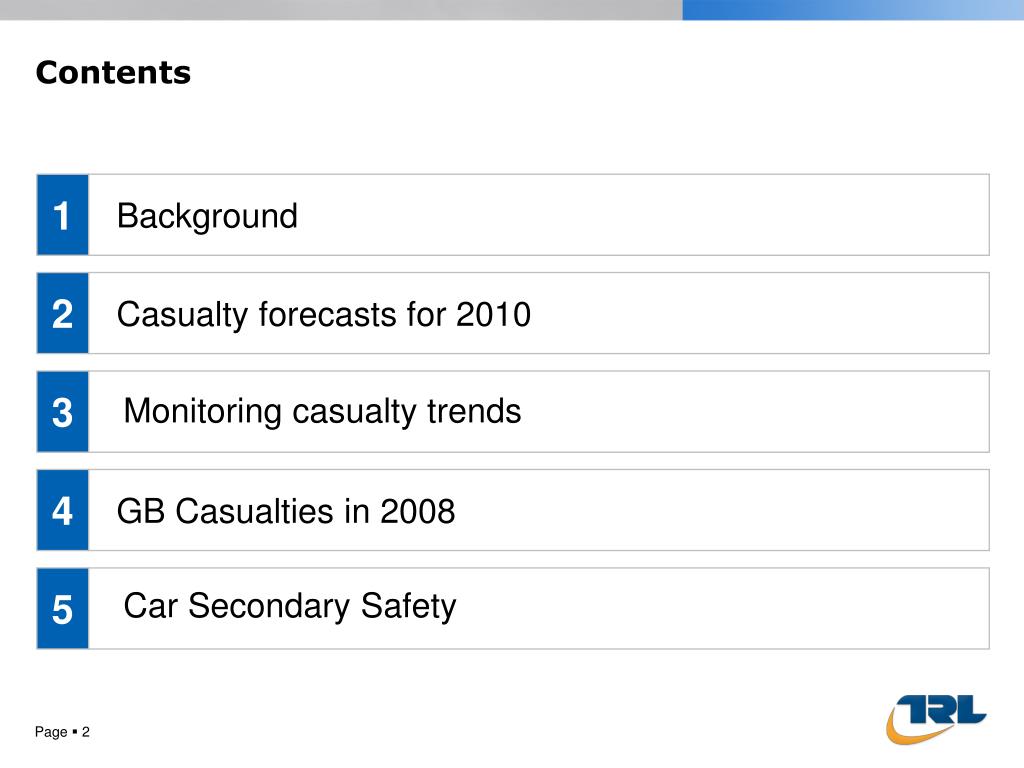Open Car Secondary Safety text

coord(290,607)
